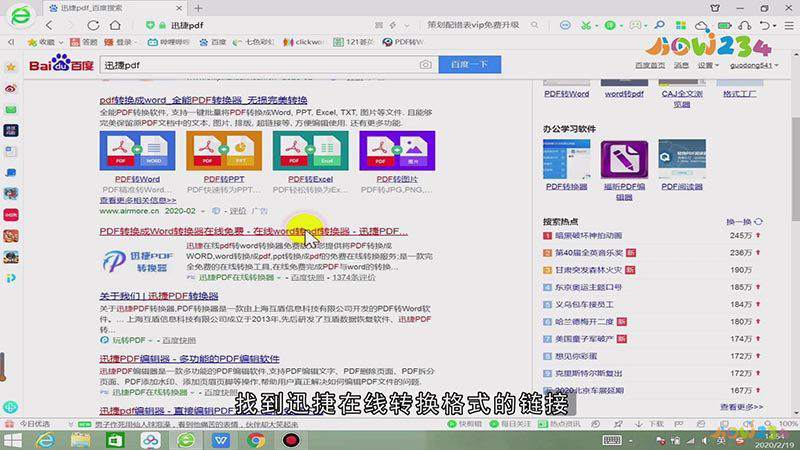Expand the 收藏 dropdown arrow

pos(61,42)
